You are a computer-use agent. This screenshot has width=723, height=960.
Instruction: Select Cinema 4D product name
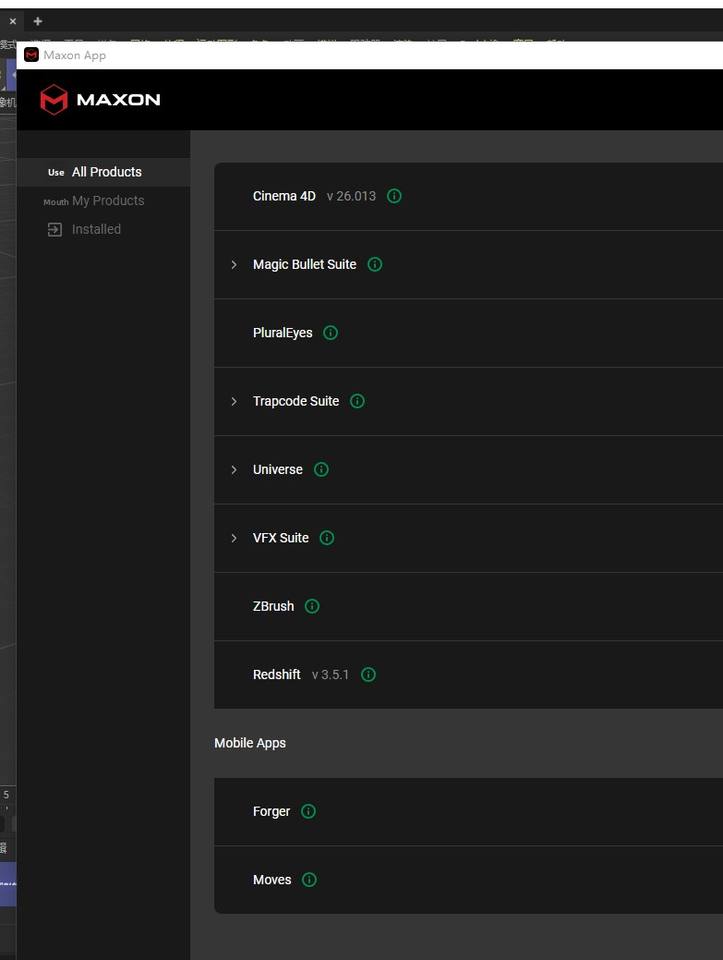click(x=284, y=196)
